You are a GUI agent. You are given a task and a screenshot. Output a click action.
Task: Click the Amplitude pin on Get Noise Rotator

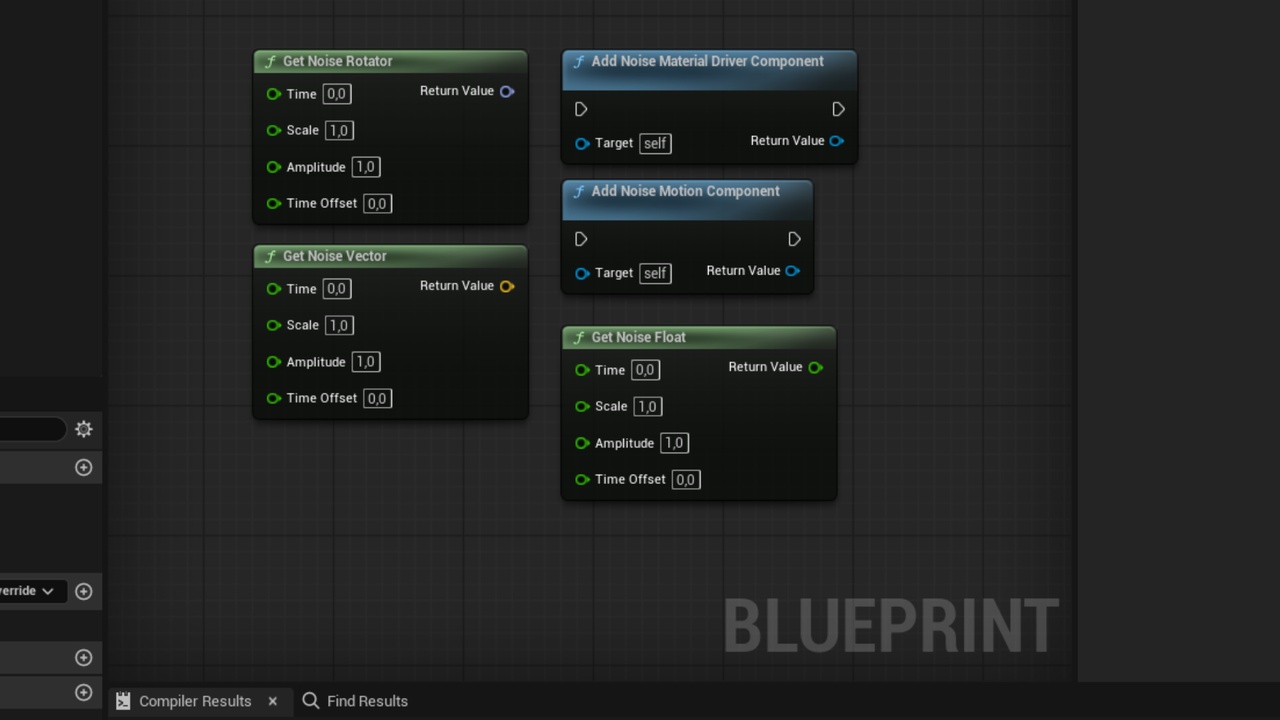[274, 167]
